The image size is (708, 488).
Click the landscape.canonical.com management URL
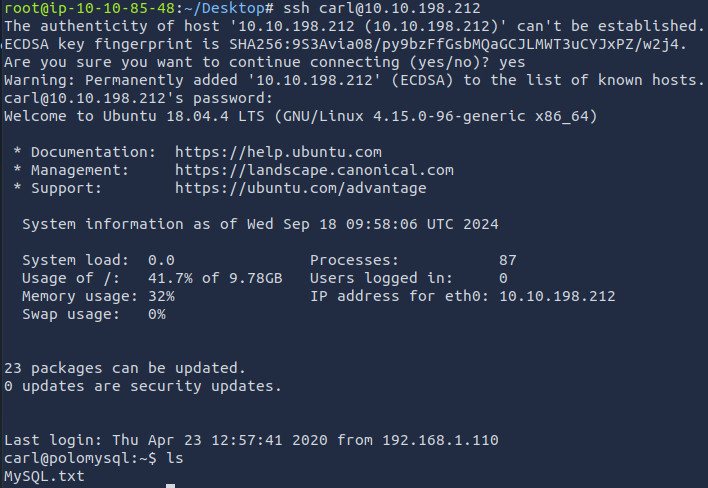[313, 170]
